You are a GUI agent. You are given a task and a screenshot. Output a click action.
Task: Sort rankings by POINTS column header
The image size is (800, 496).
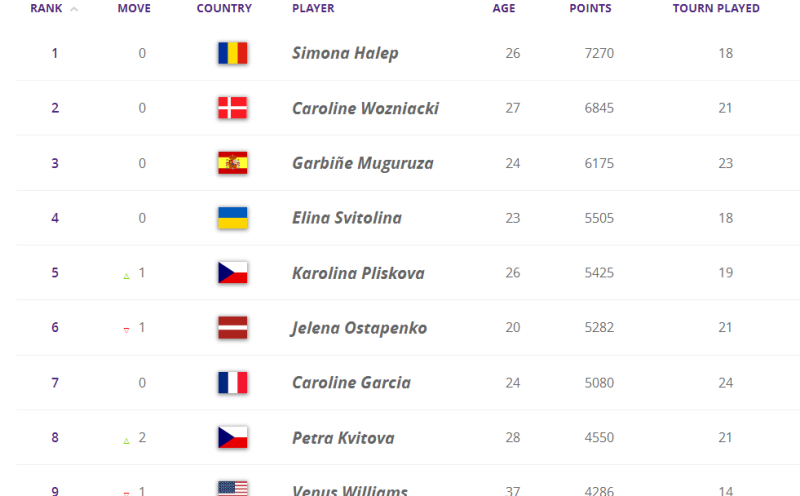coord(590,8)
